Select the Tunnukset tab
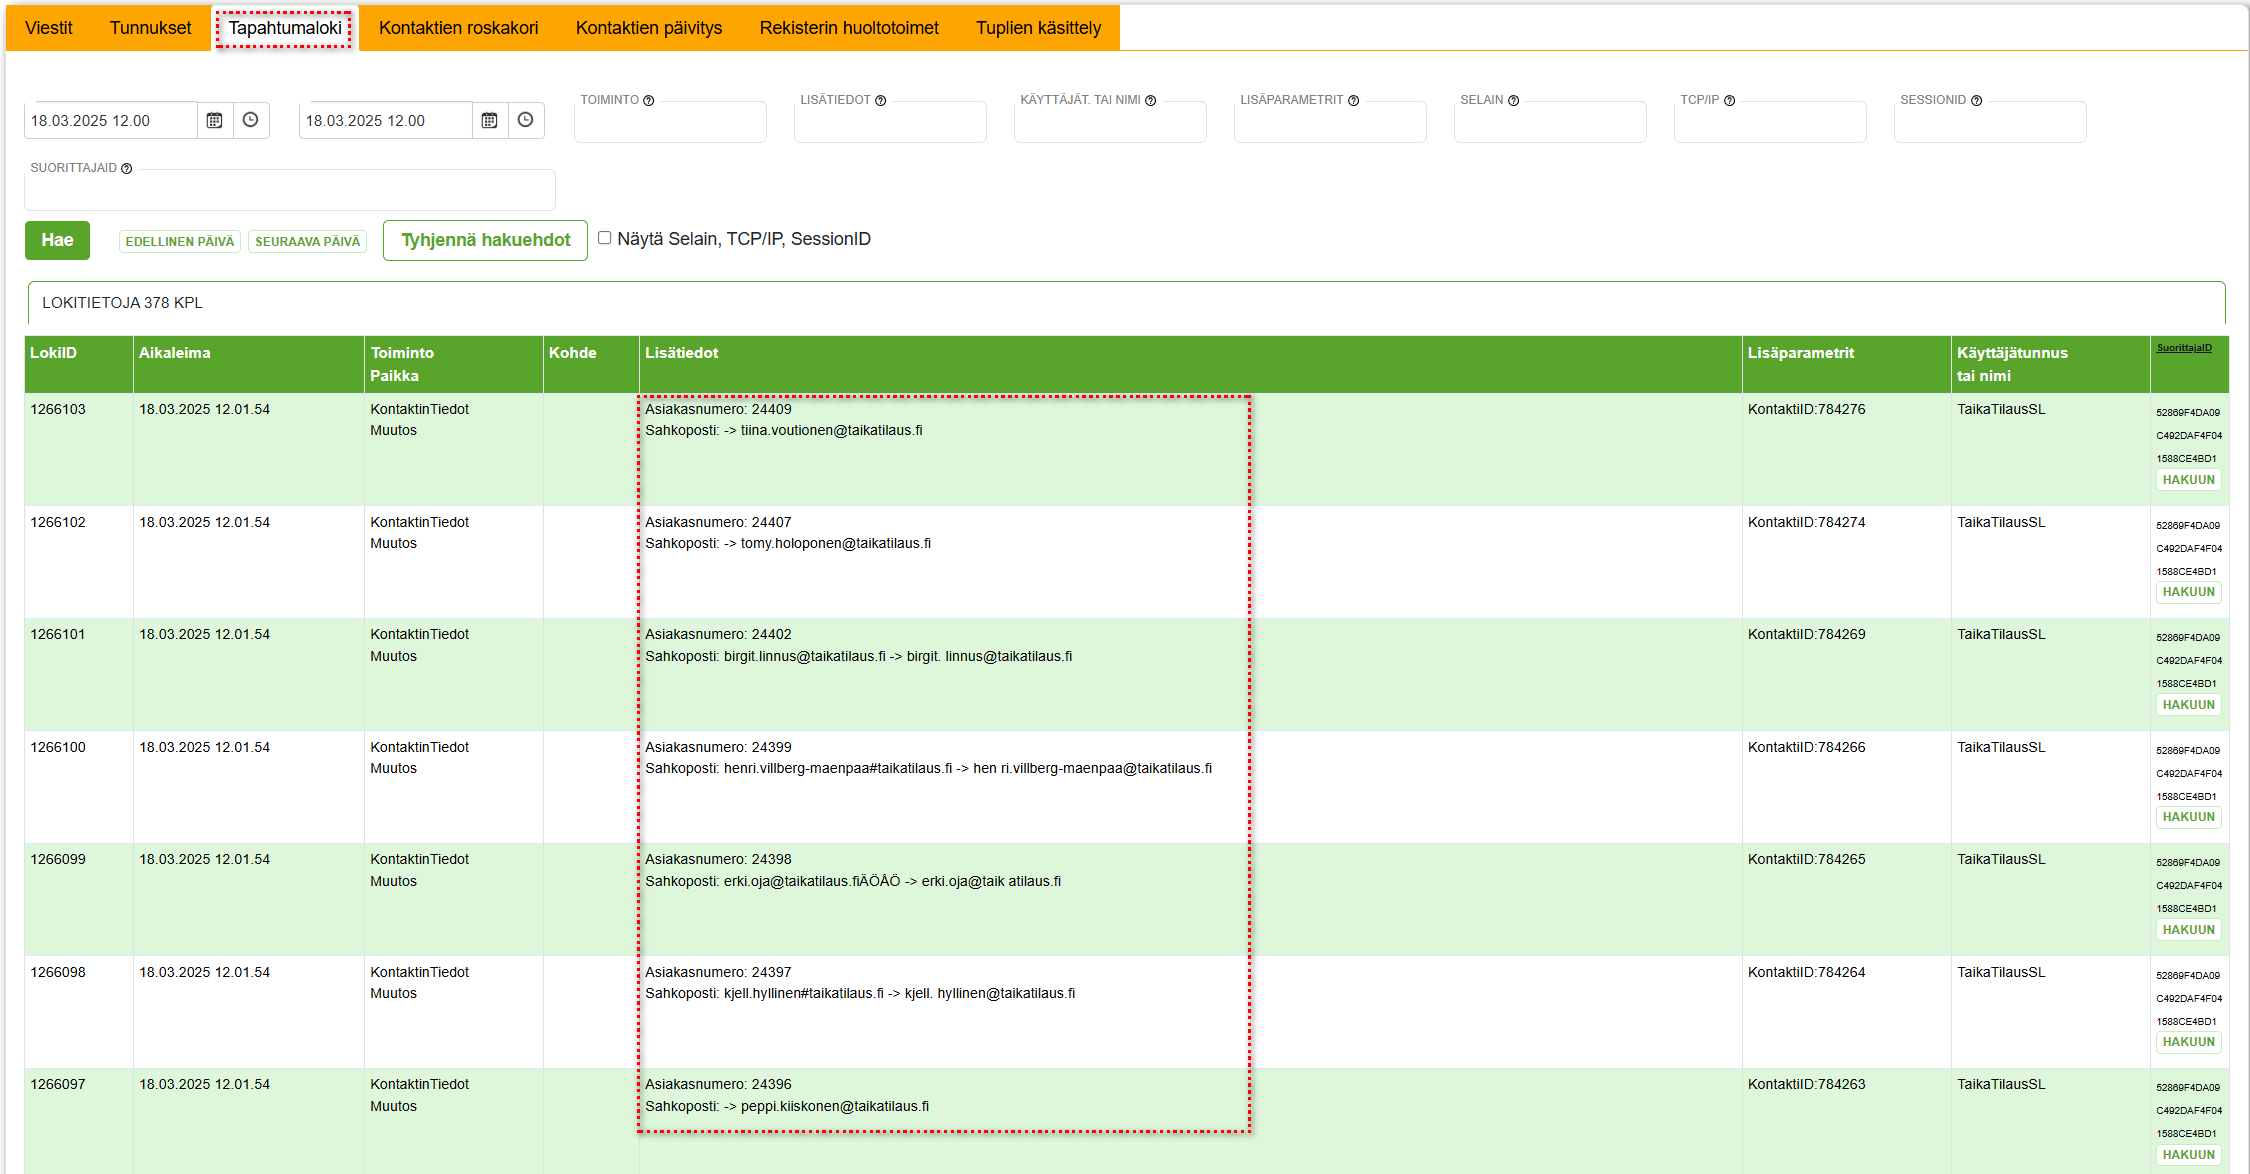 point(150,28)
